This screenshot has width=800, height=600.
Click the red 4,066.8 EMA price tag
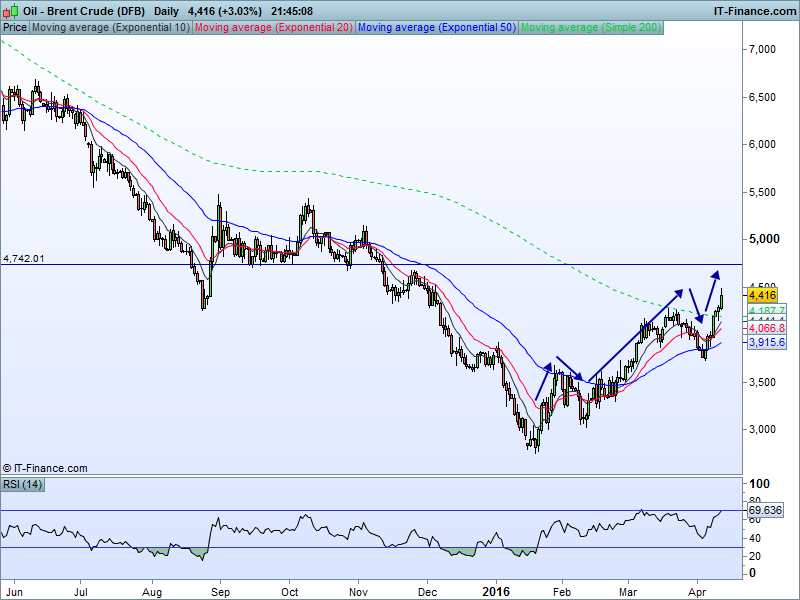click(x=767, y=328)
